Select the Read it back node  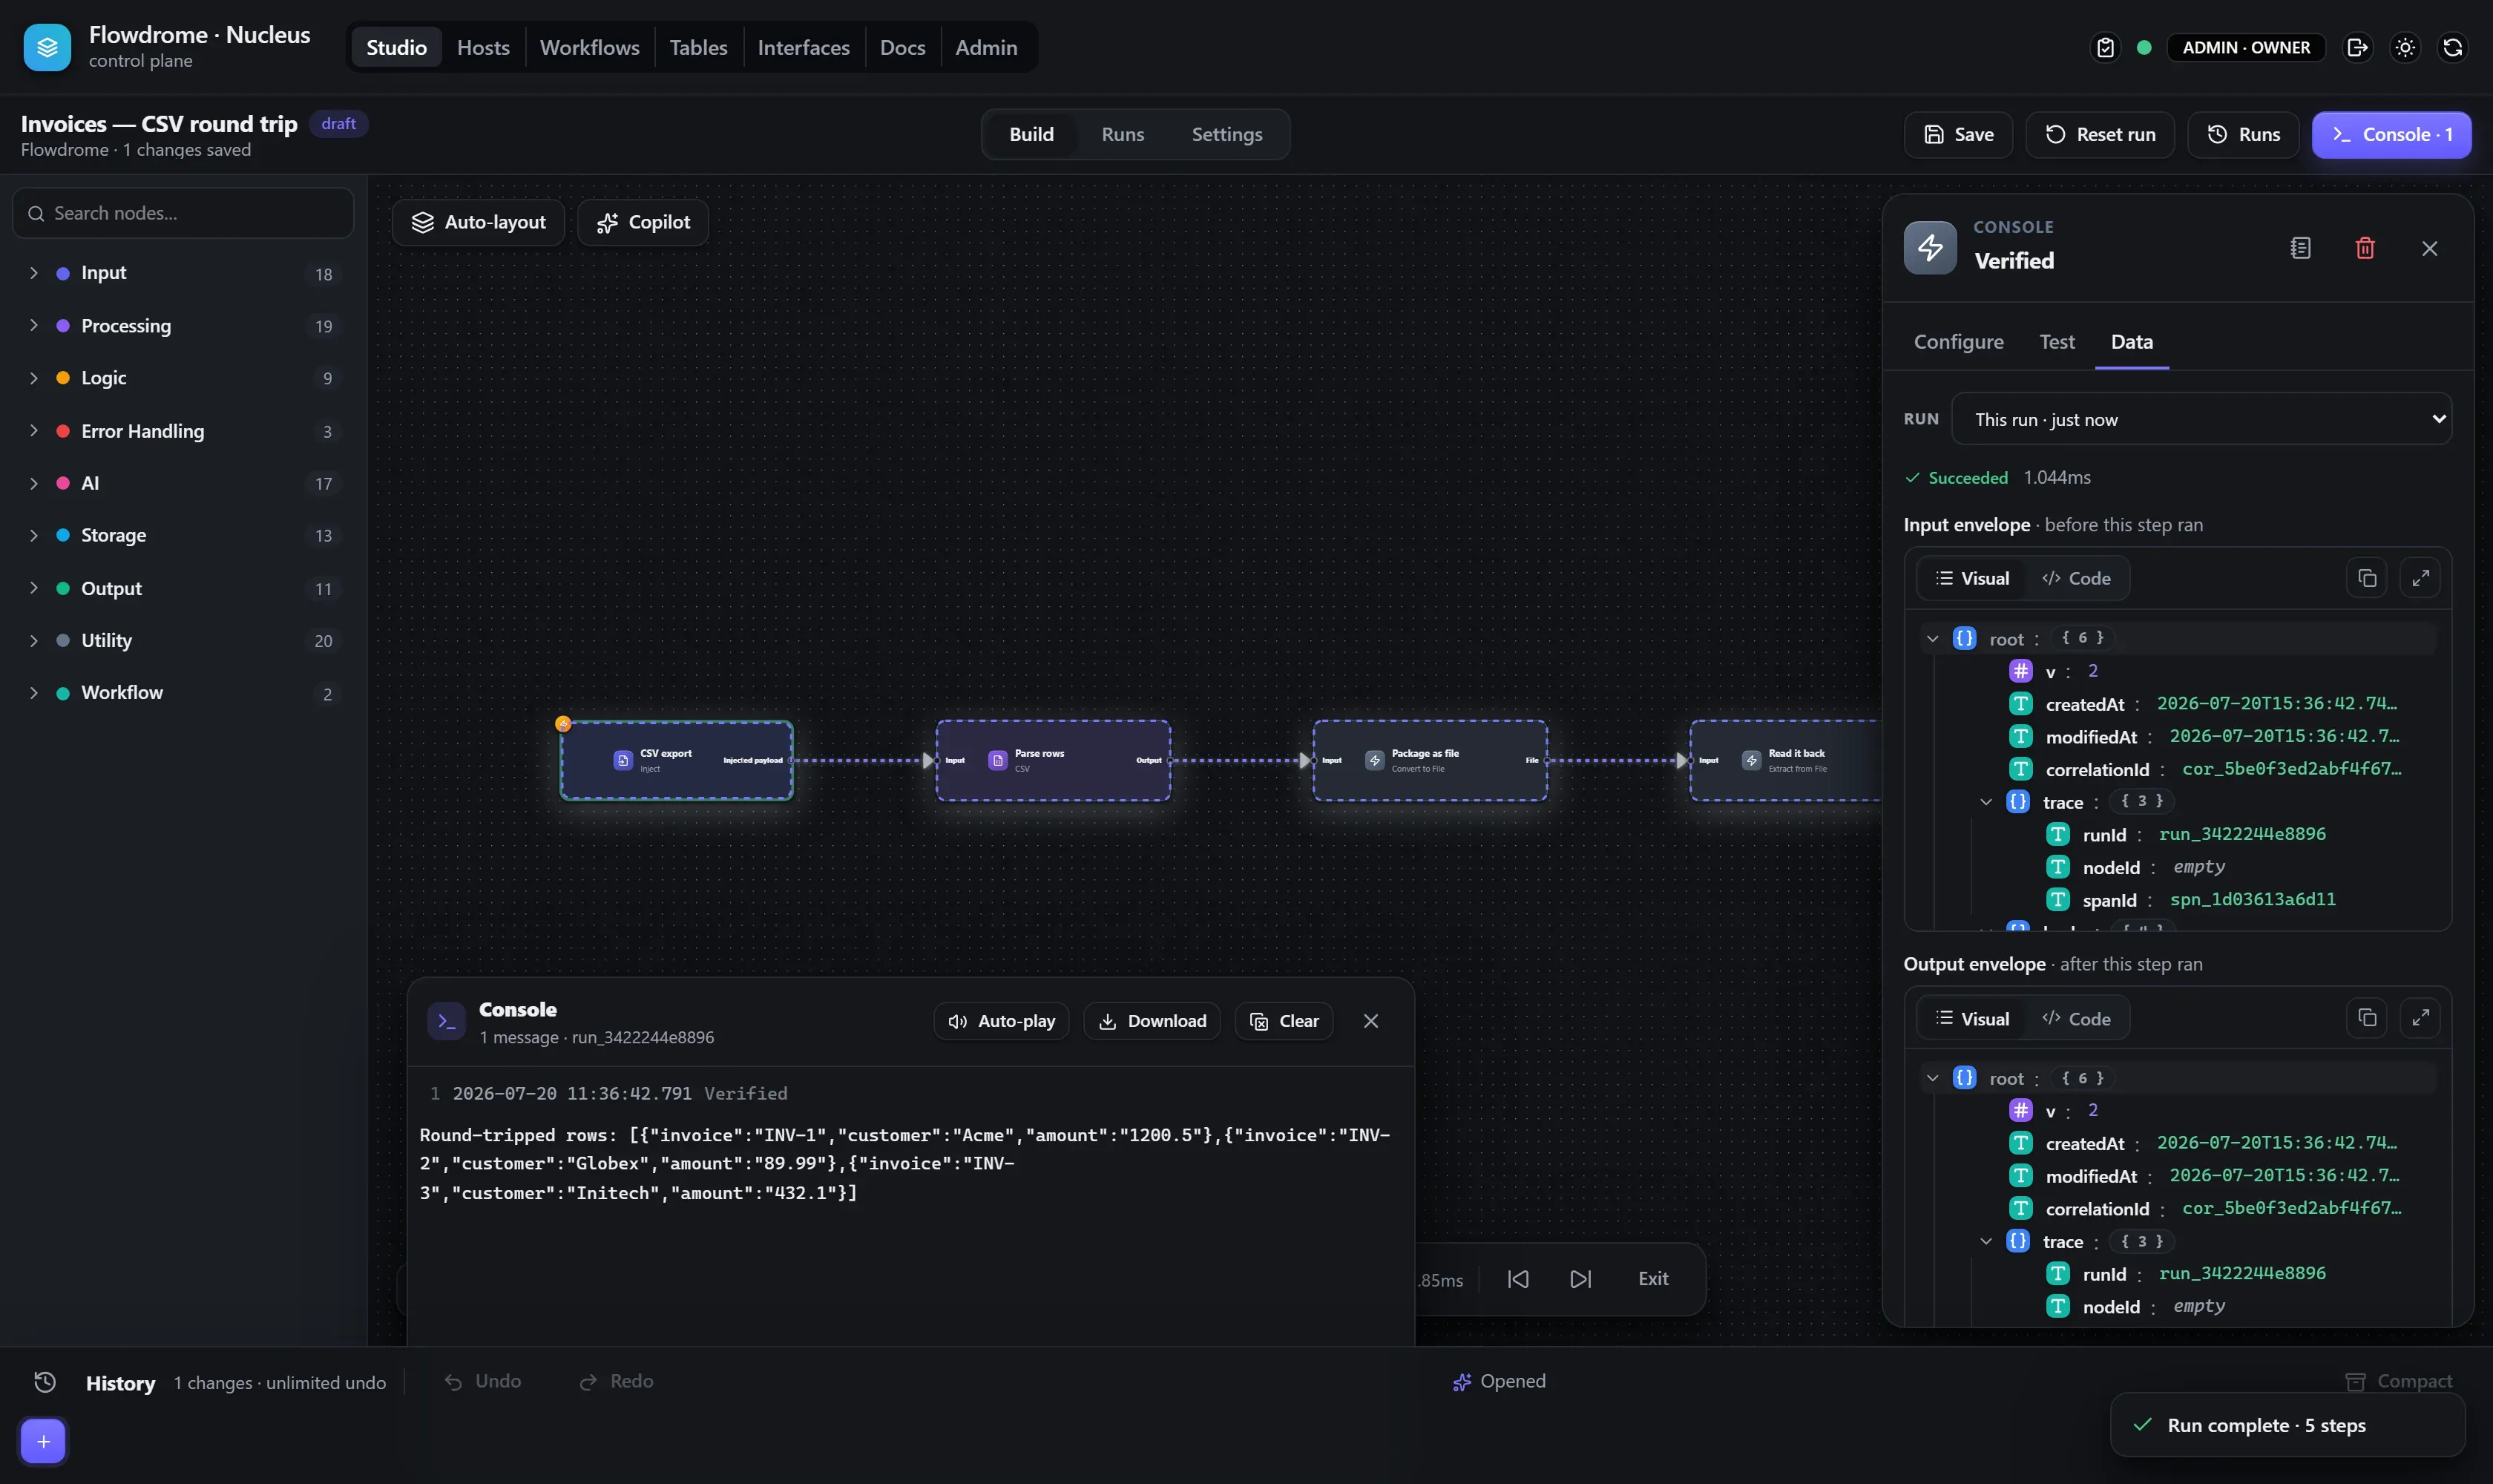[x=1786, y=760]
